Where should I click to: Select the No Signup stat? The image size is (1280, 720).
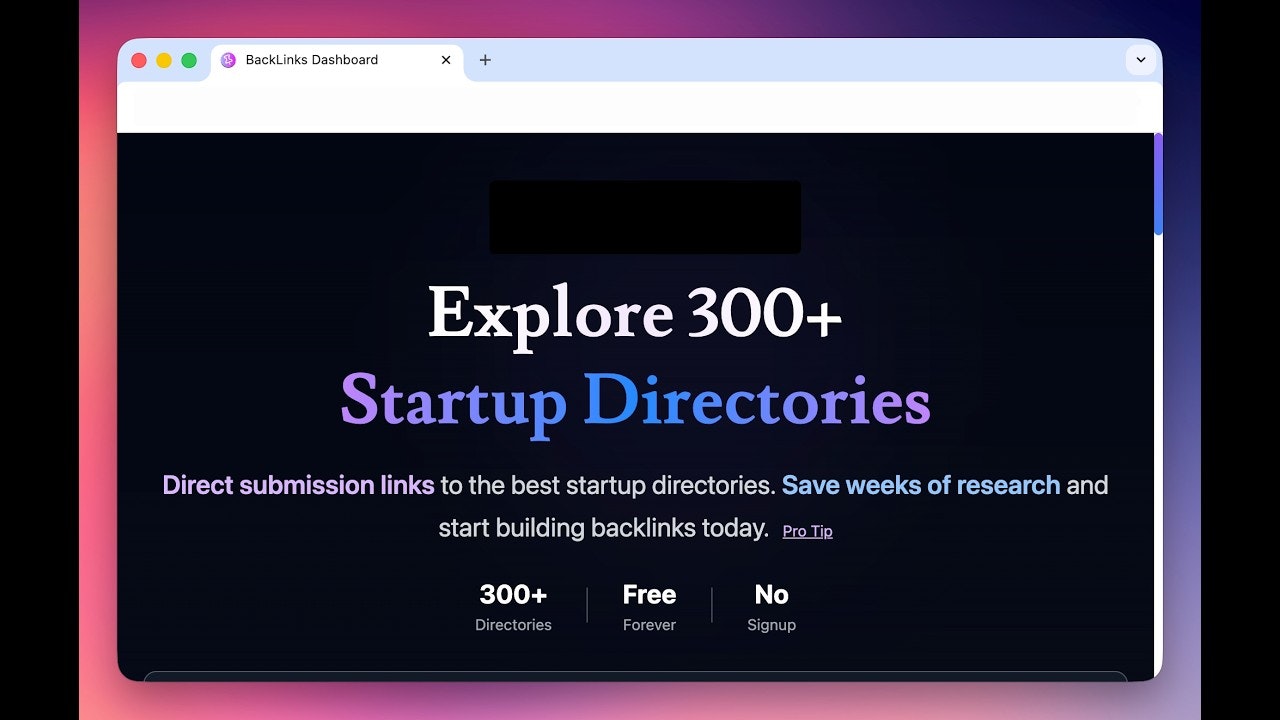coord(771,607)
